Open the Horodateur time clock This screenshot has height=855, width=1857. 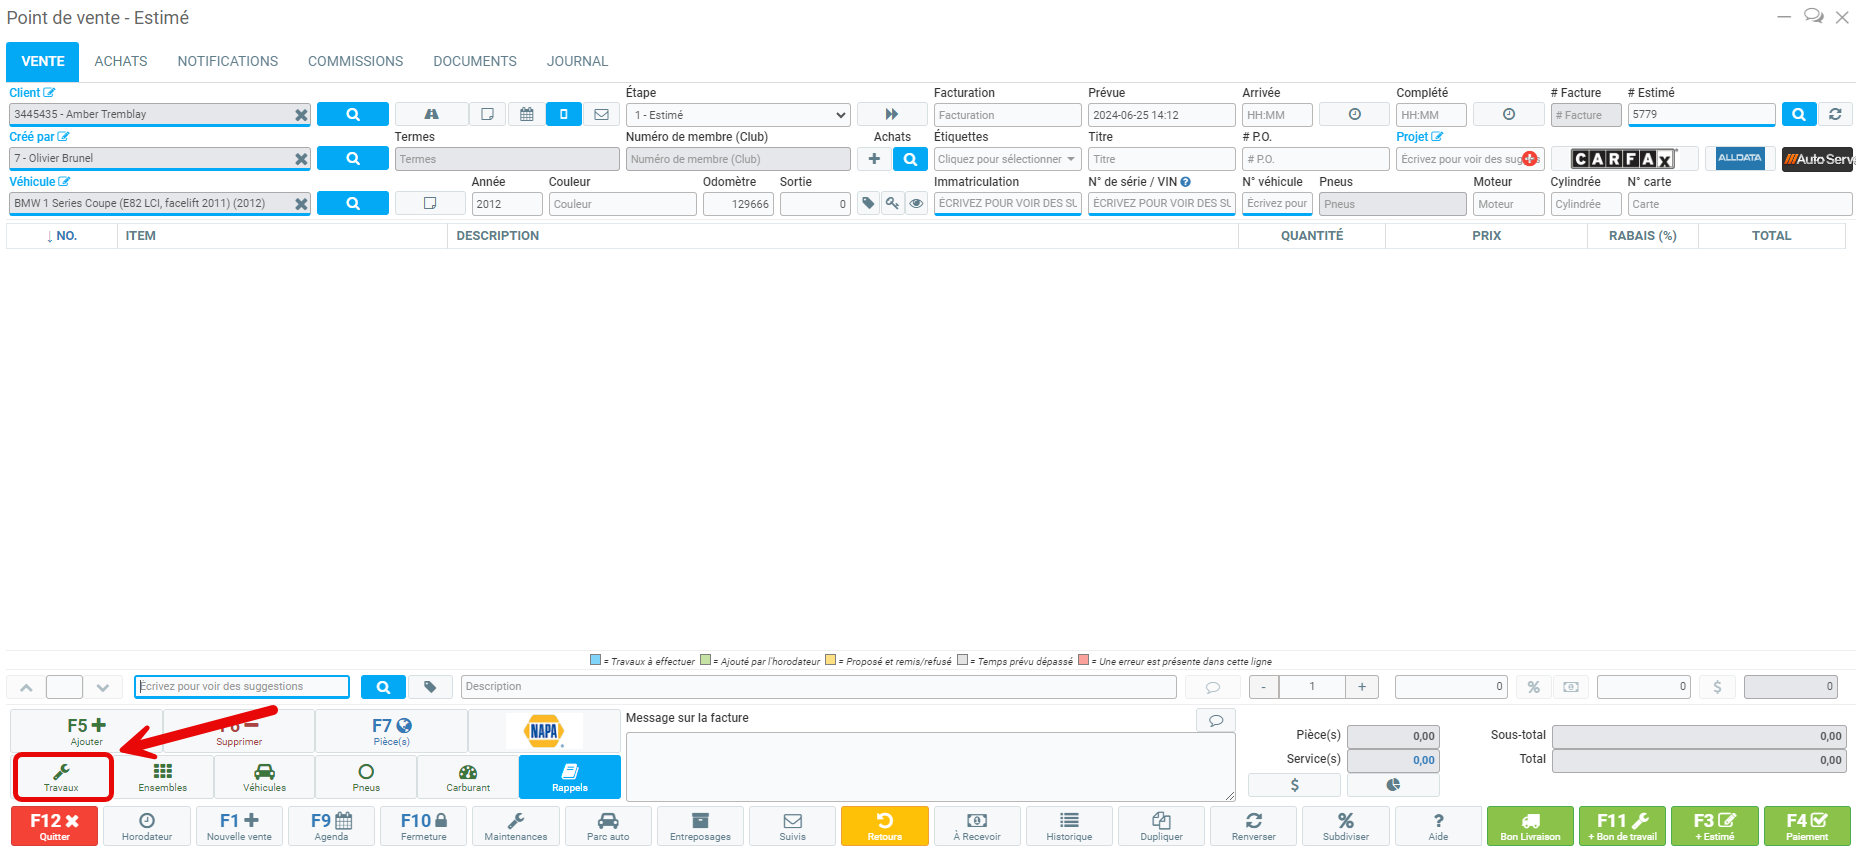coord(147,826)
